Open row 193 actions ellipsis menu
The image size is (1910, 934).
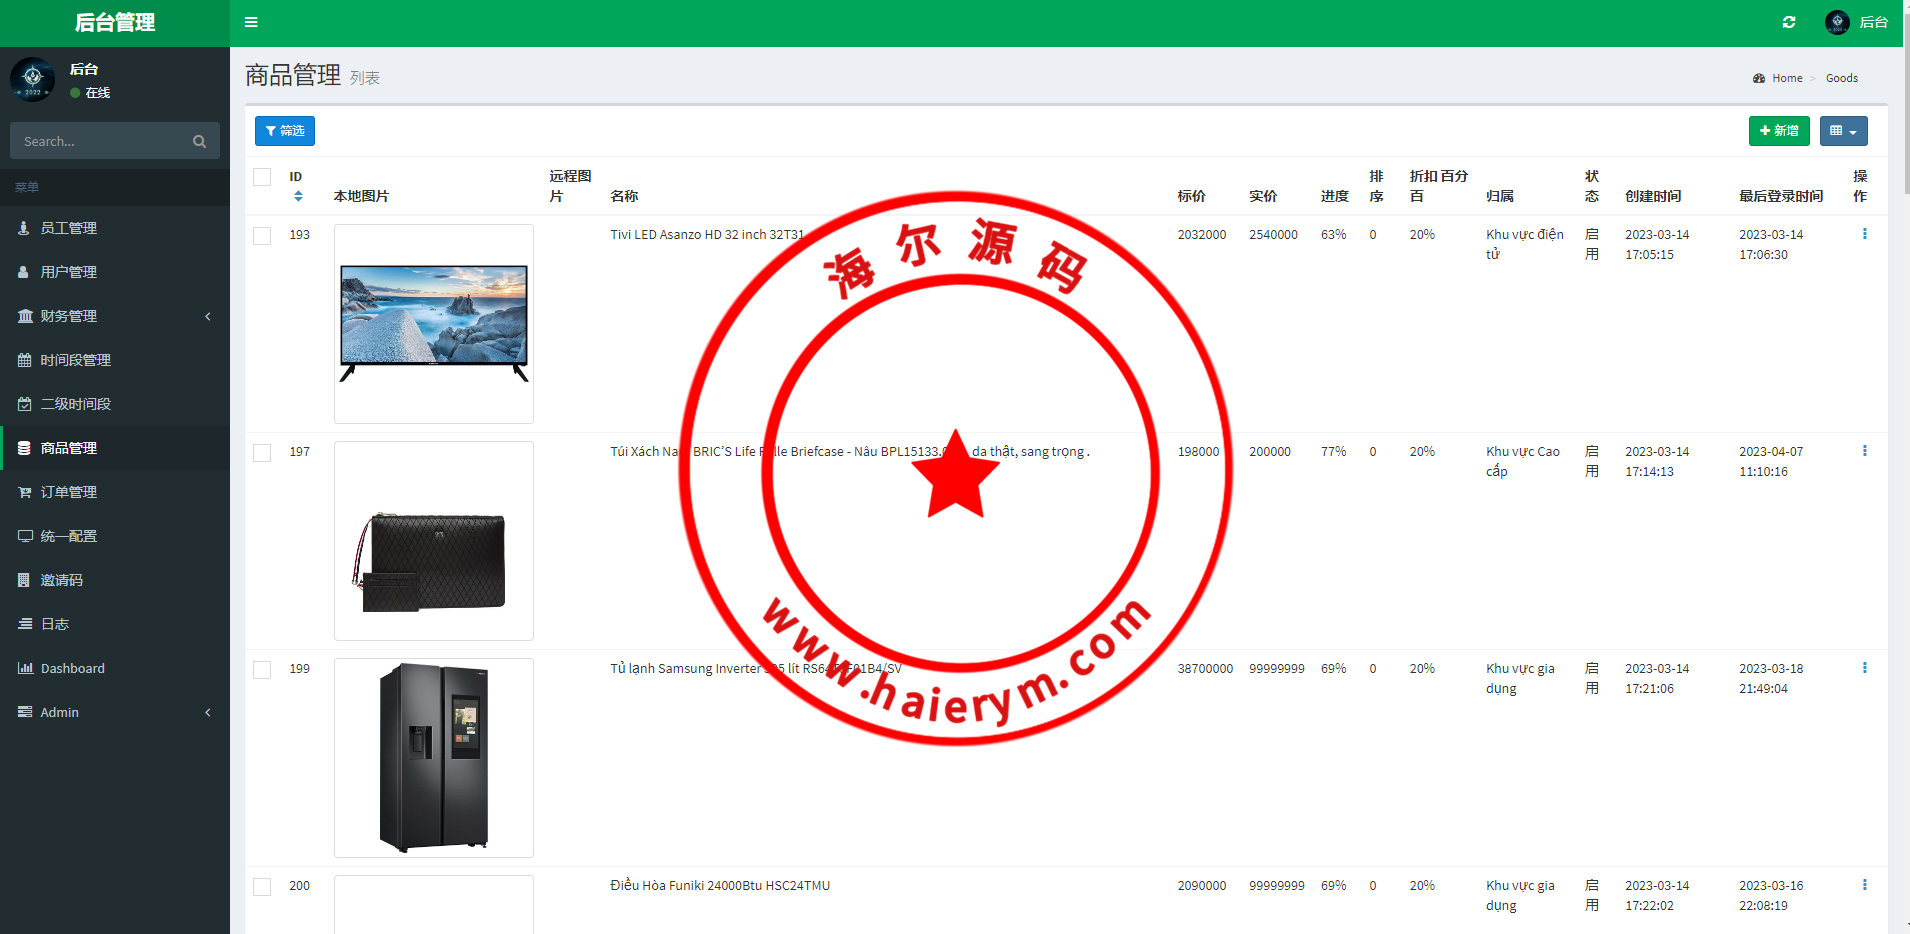point(1864,234)
